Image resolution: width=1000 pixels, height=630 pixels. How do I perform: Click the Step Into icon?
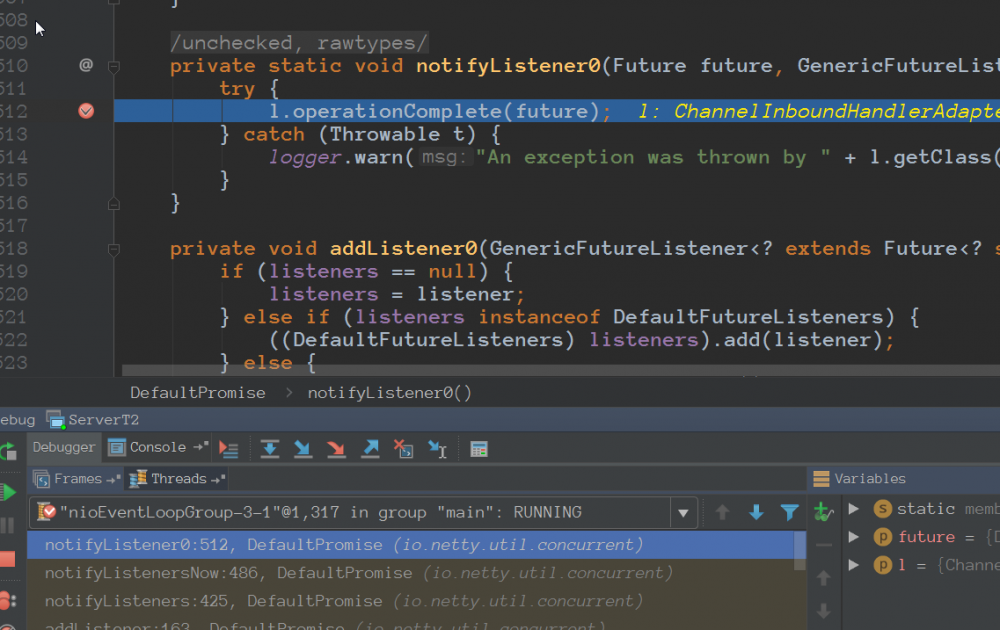tap(303, 449)
